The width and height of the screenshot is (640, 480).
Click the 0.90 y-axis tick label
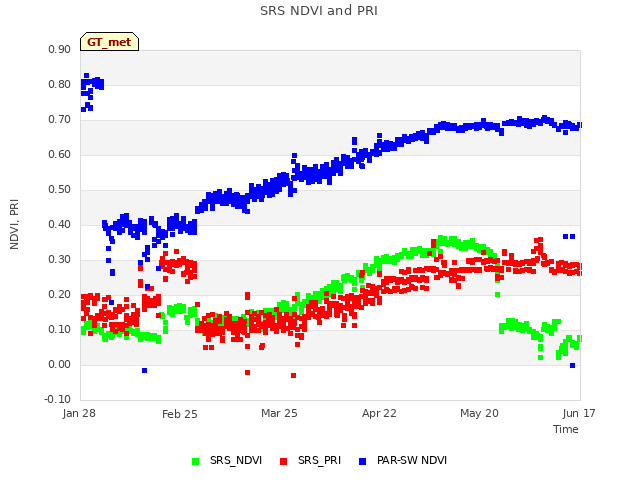(x=59, y=49)
